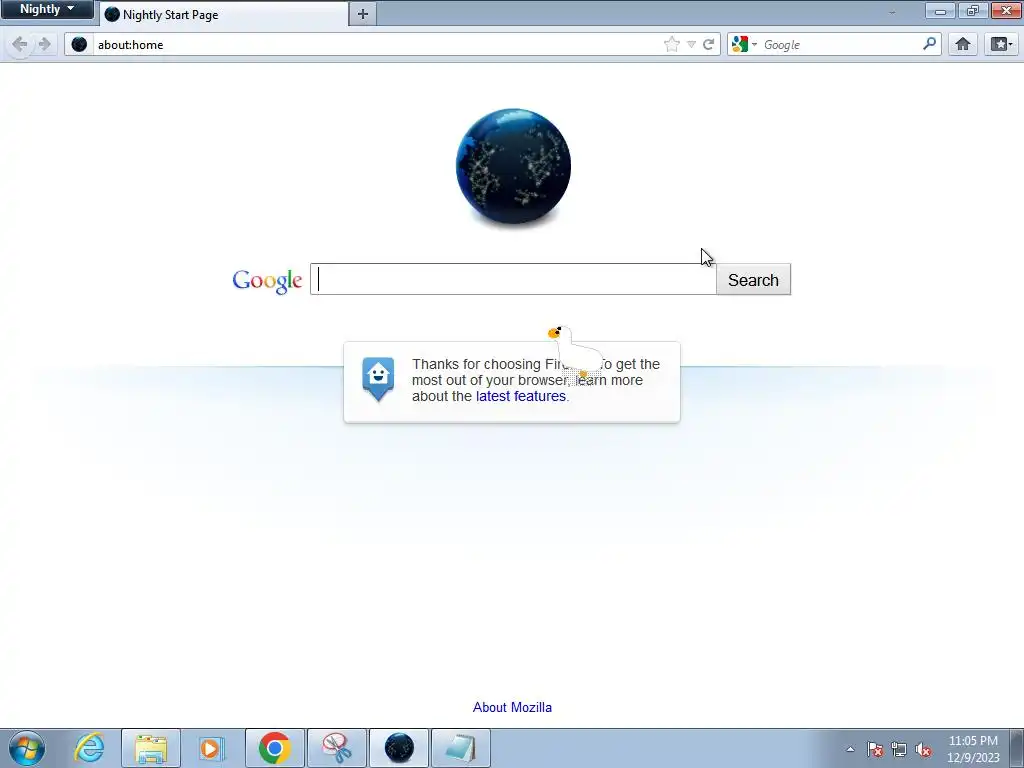Click the site identity globe icon

pyautogui.click(x=79, y=44)
